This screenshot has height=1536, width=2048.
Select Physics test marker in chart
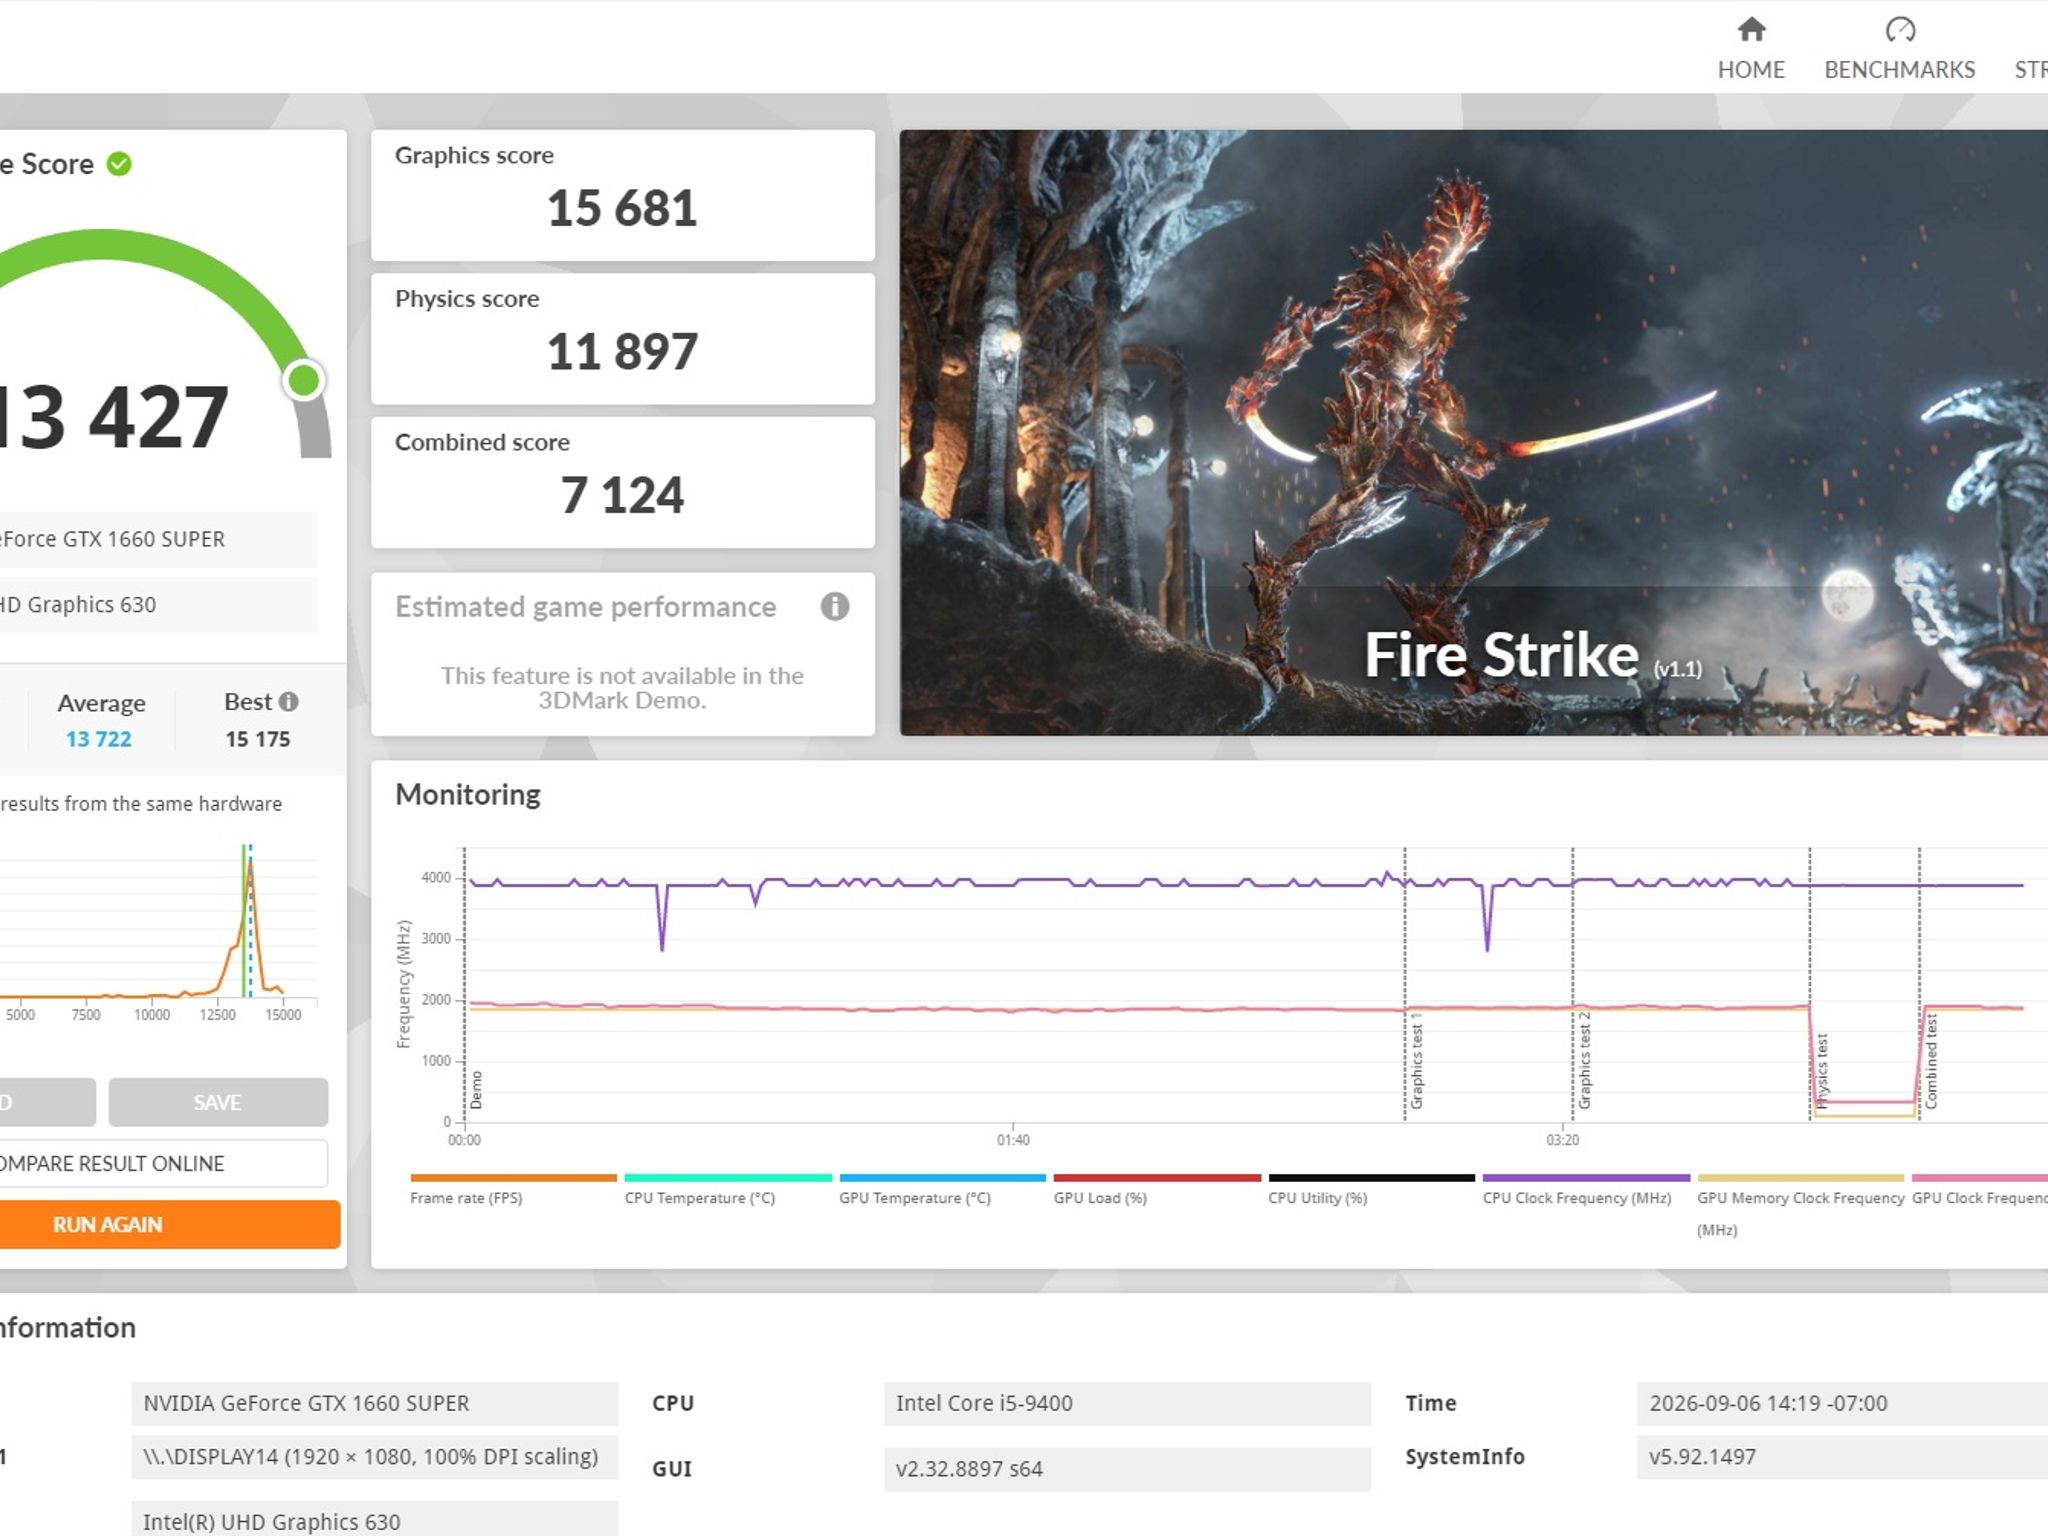(x=1821, y=1071)
